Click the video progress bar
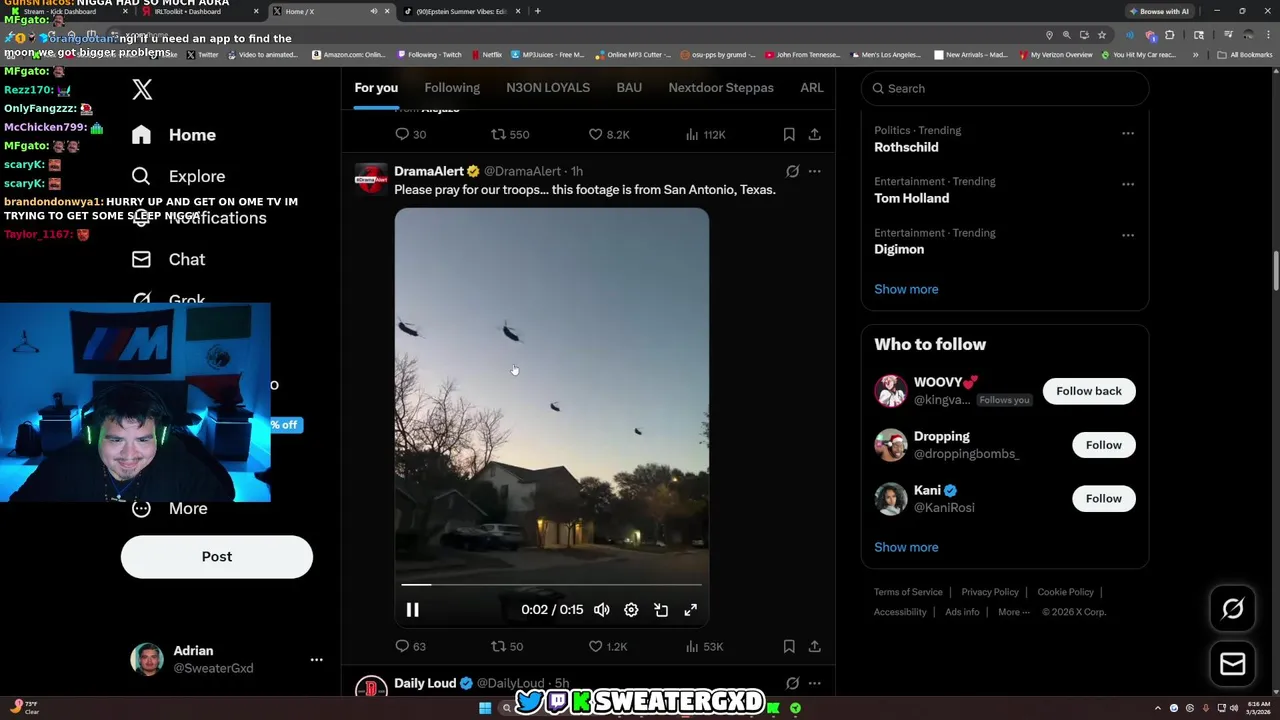The image size is (1280, 720). tap(551, 585)
